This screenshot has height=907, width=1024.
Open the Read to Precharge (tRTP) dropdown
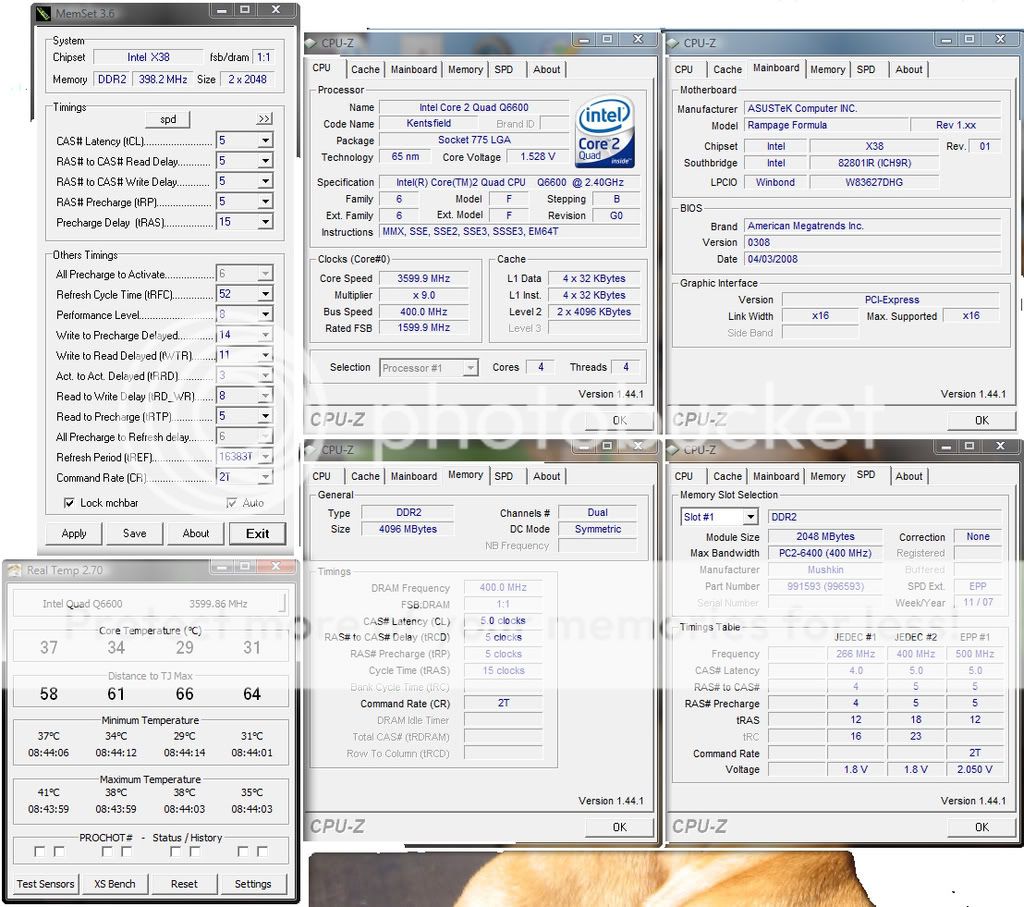tap(265, 416)
